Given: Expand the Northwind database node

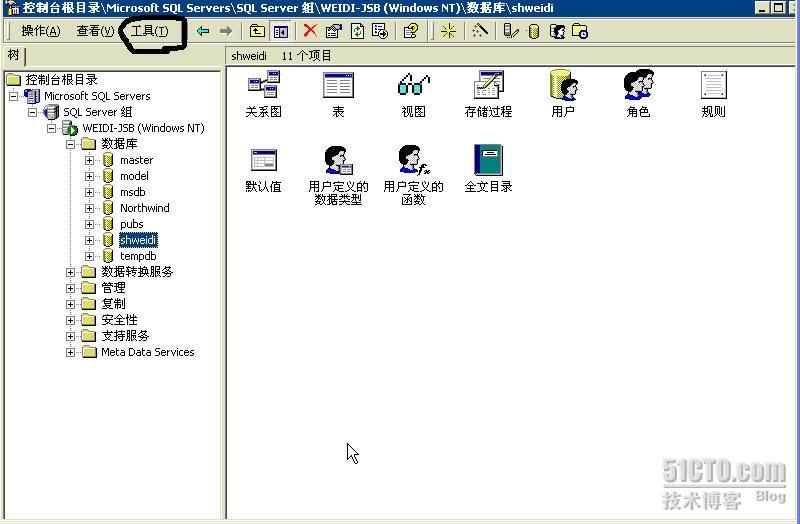Looking at the screenshot, I should coord(89,208).
